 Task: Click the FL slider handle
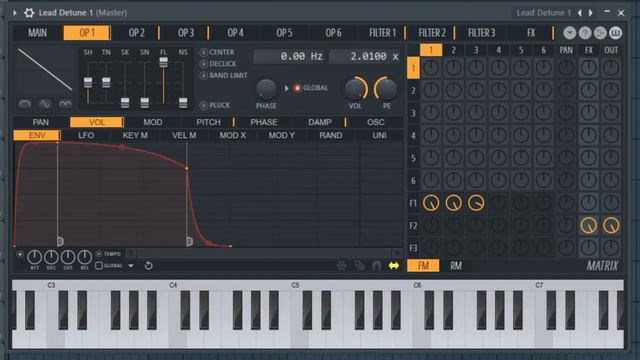(163, 62)
